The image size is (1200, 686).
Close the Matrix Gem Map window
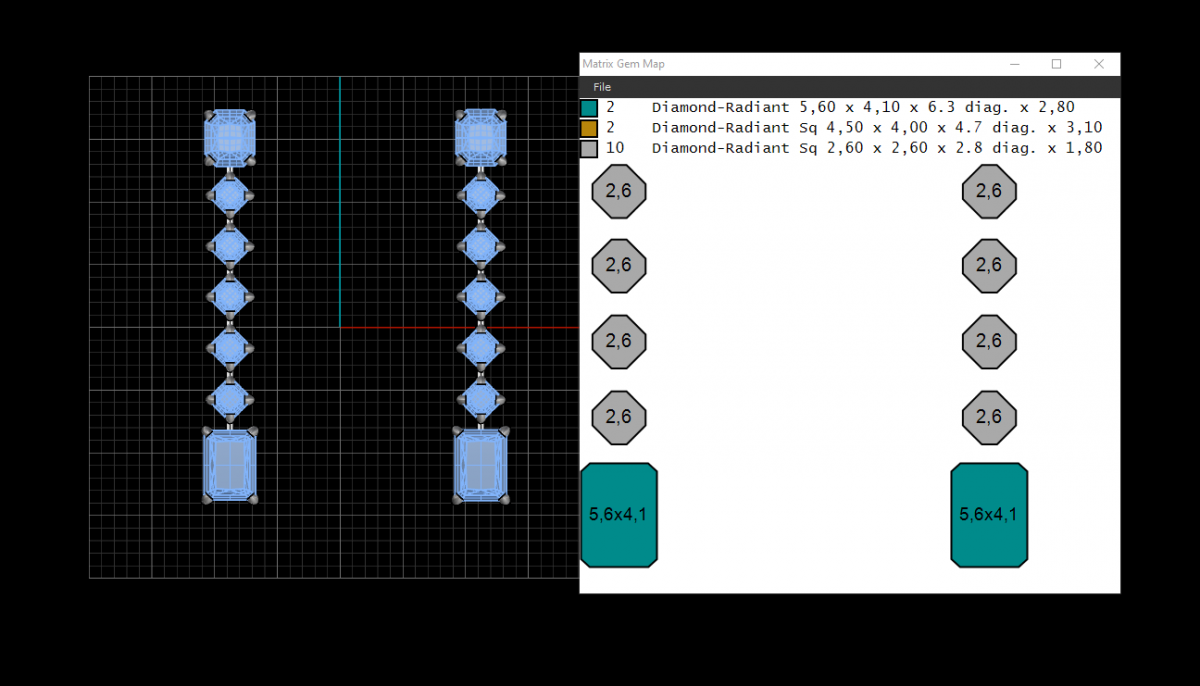(x=1098, y=64)
